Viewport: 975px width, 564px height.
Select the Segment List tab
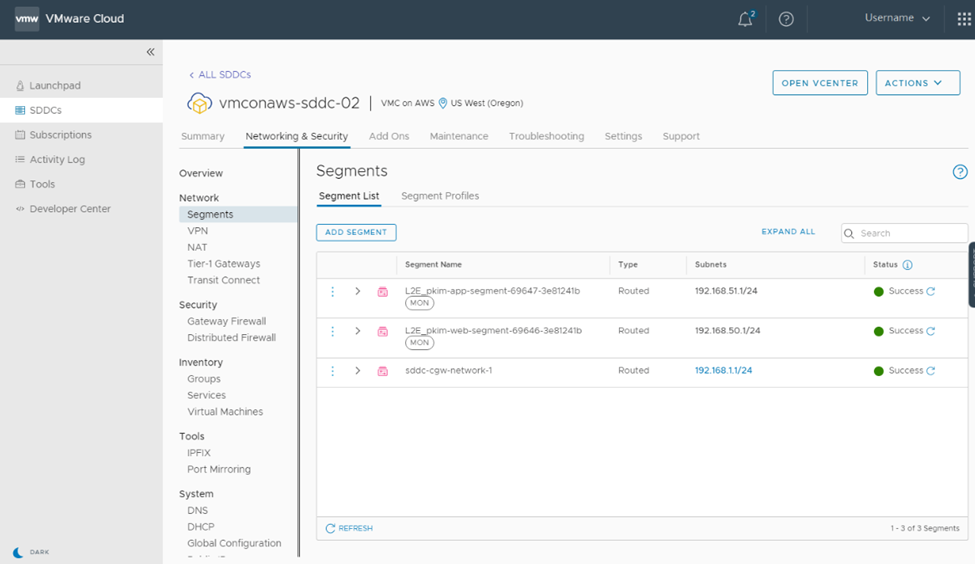[349, 196]
